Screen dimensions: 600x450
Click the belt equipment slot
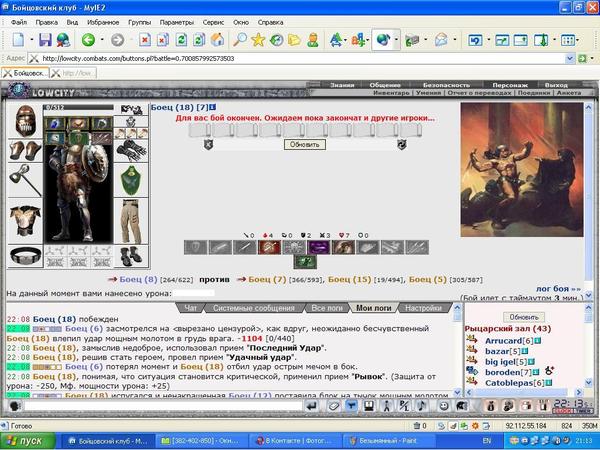25,256
